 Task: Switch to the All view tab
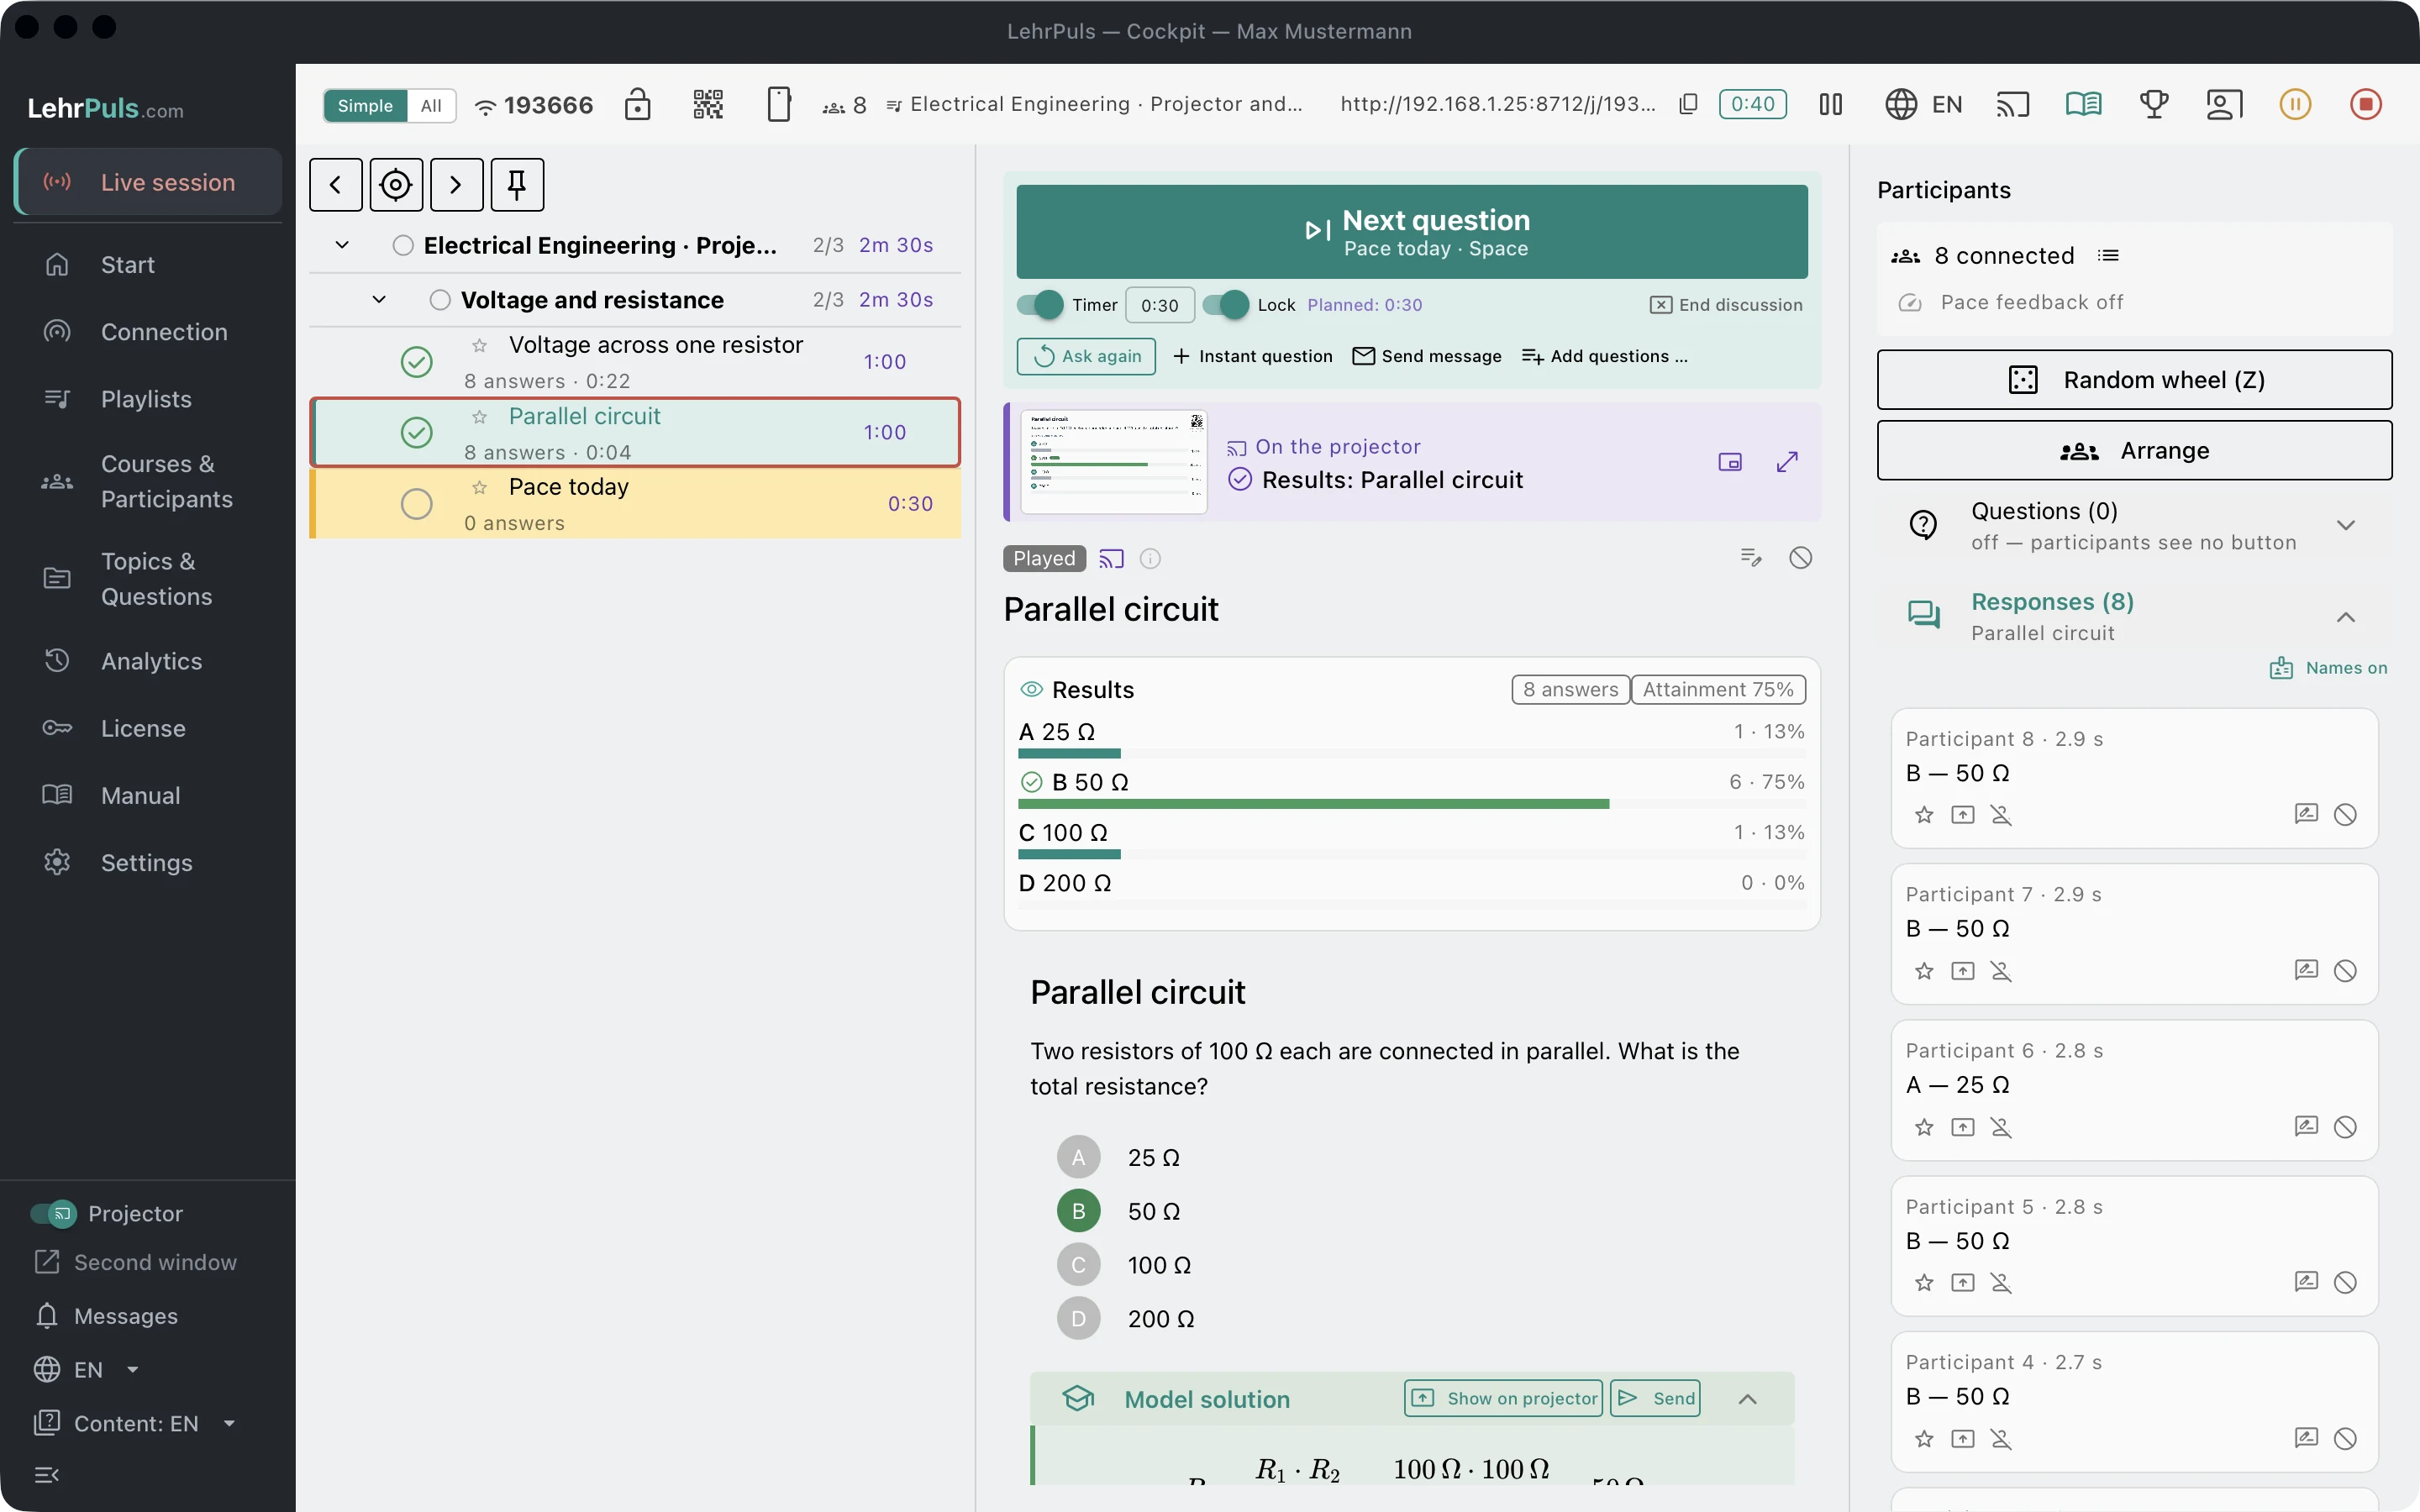(x=431, y=106)
